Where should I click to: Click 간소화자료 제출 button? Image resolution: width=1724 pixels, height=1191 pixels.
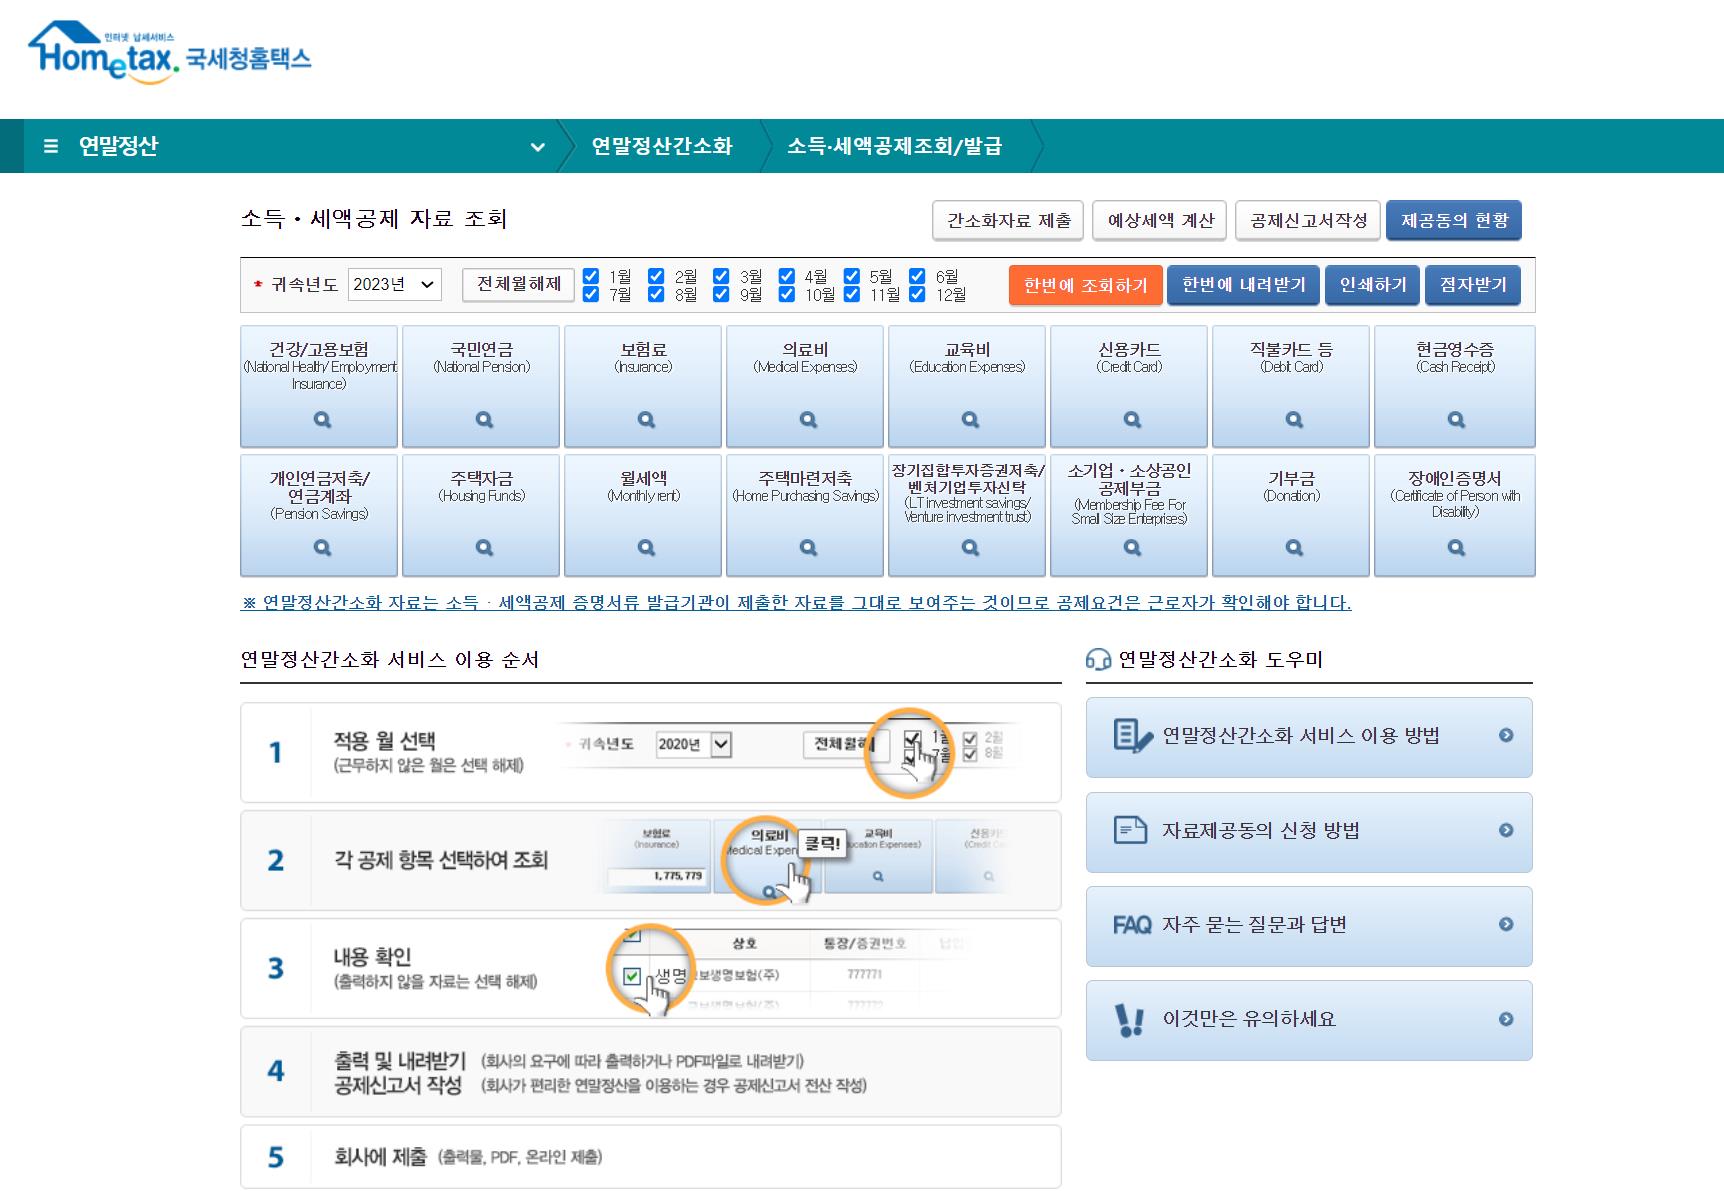coord(1009,220)
